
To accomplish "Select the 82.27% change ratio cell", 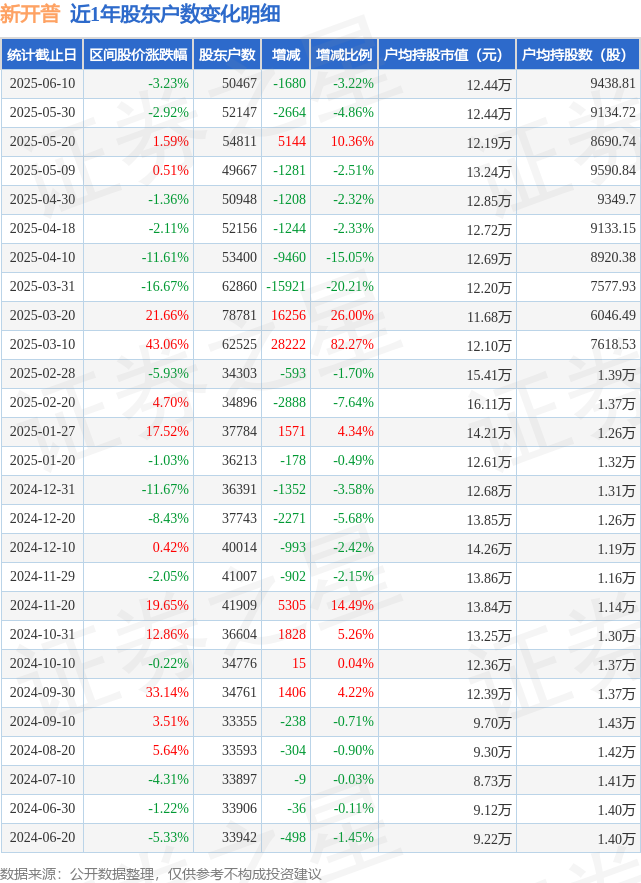I will [x=352, y=344].
